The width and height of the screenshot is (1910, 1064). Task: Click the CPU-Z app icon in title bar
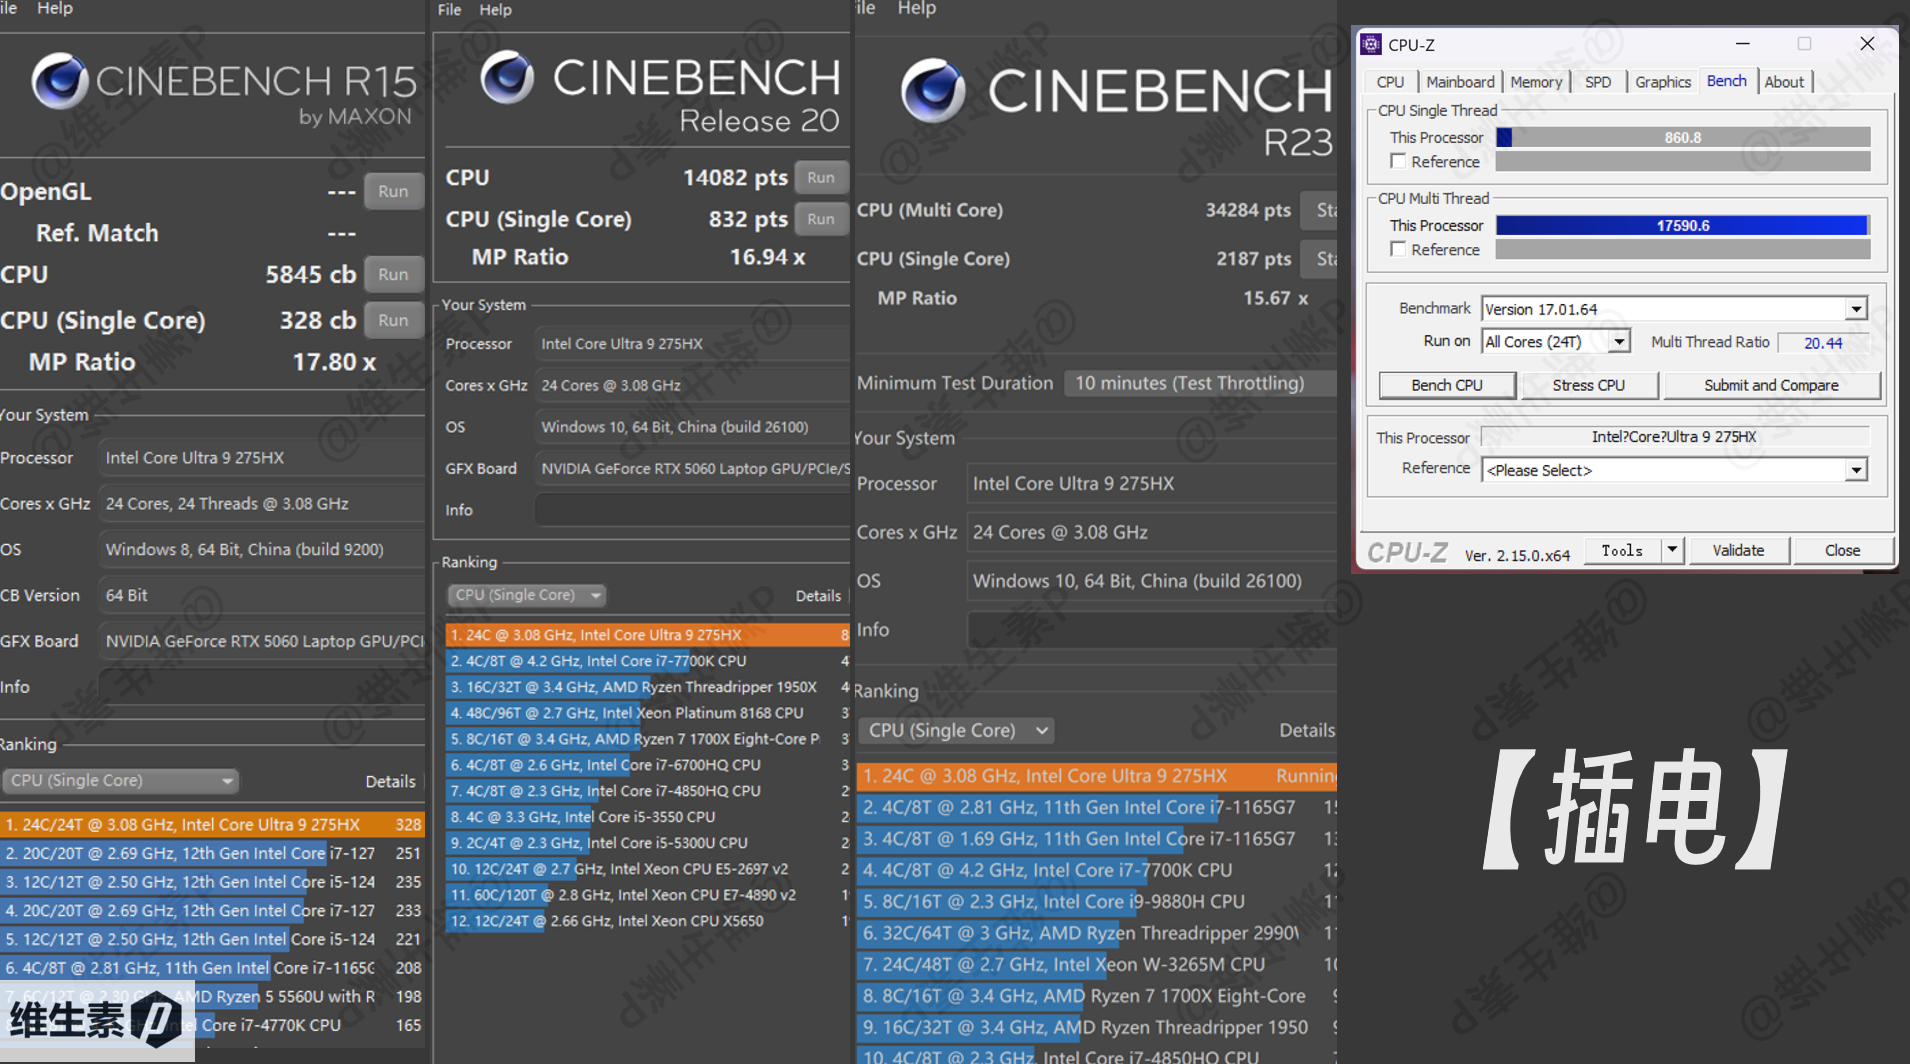point(1372,45)
